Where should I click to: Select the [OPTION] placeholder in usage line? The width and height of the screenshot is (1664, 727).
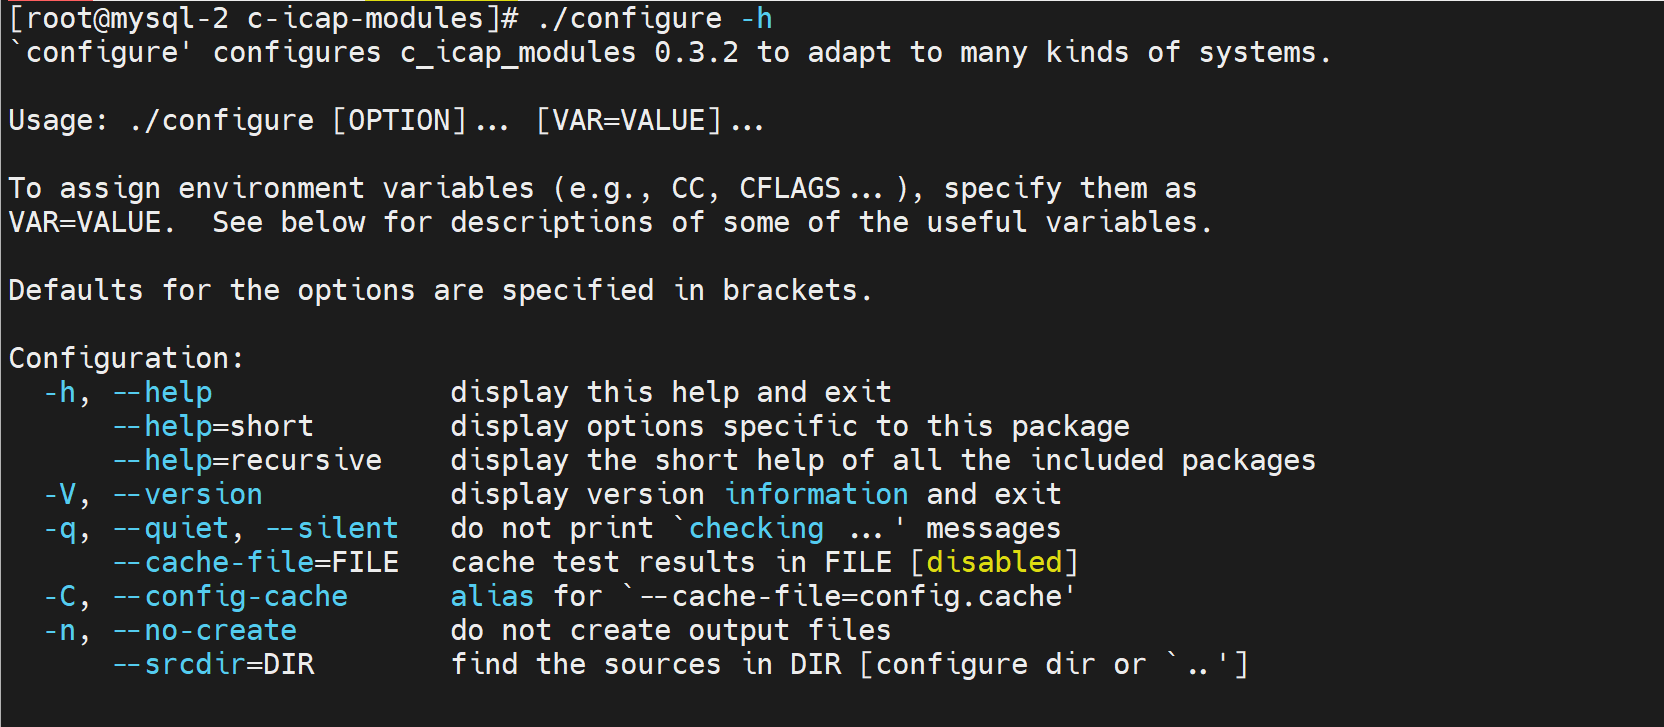(x=399, y=121)
